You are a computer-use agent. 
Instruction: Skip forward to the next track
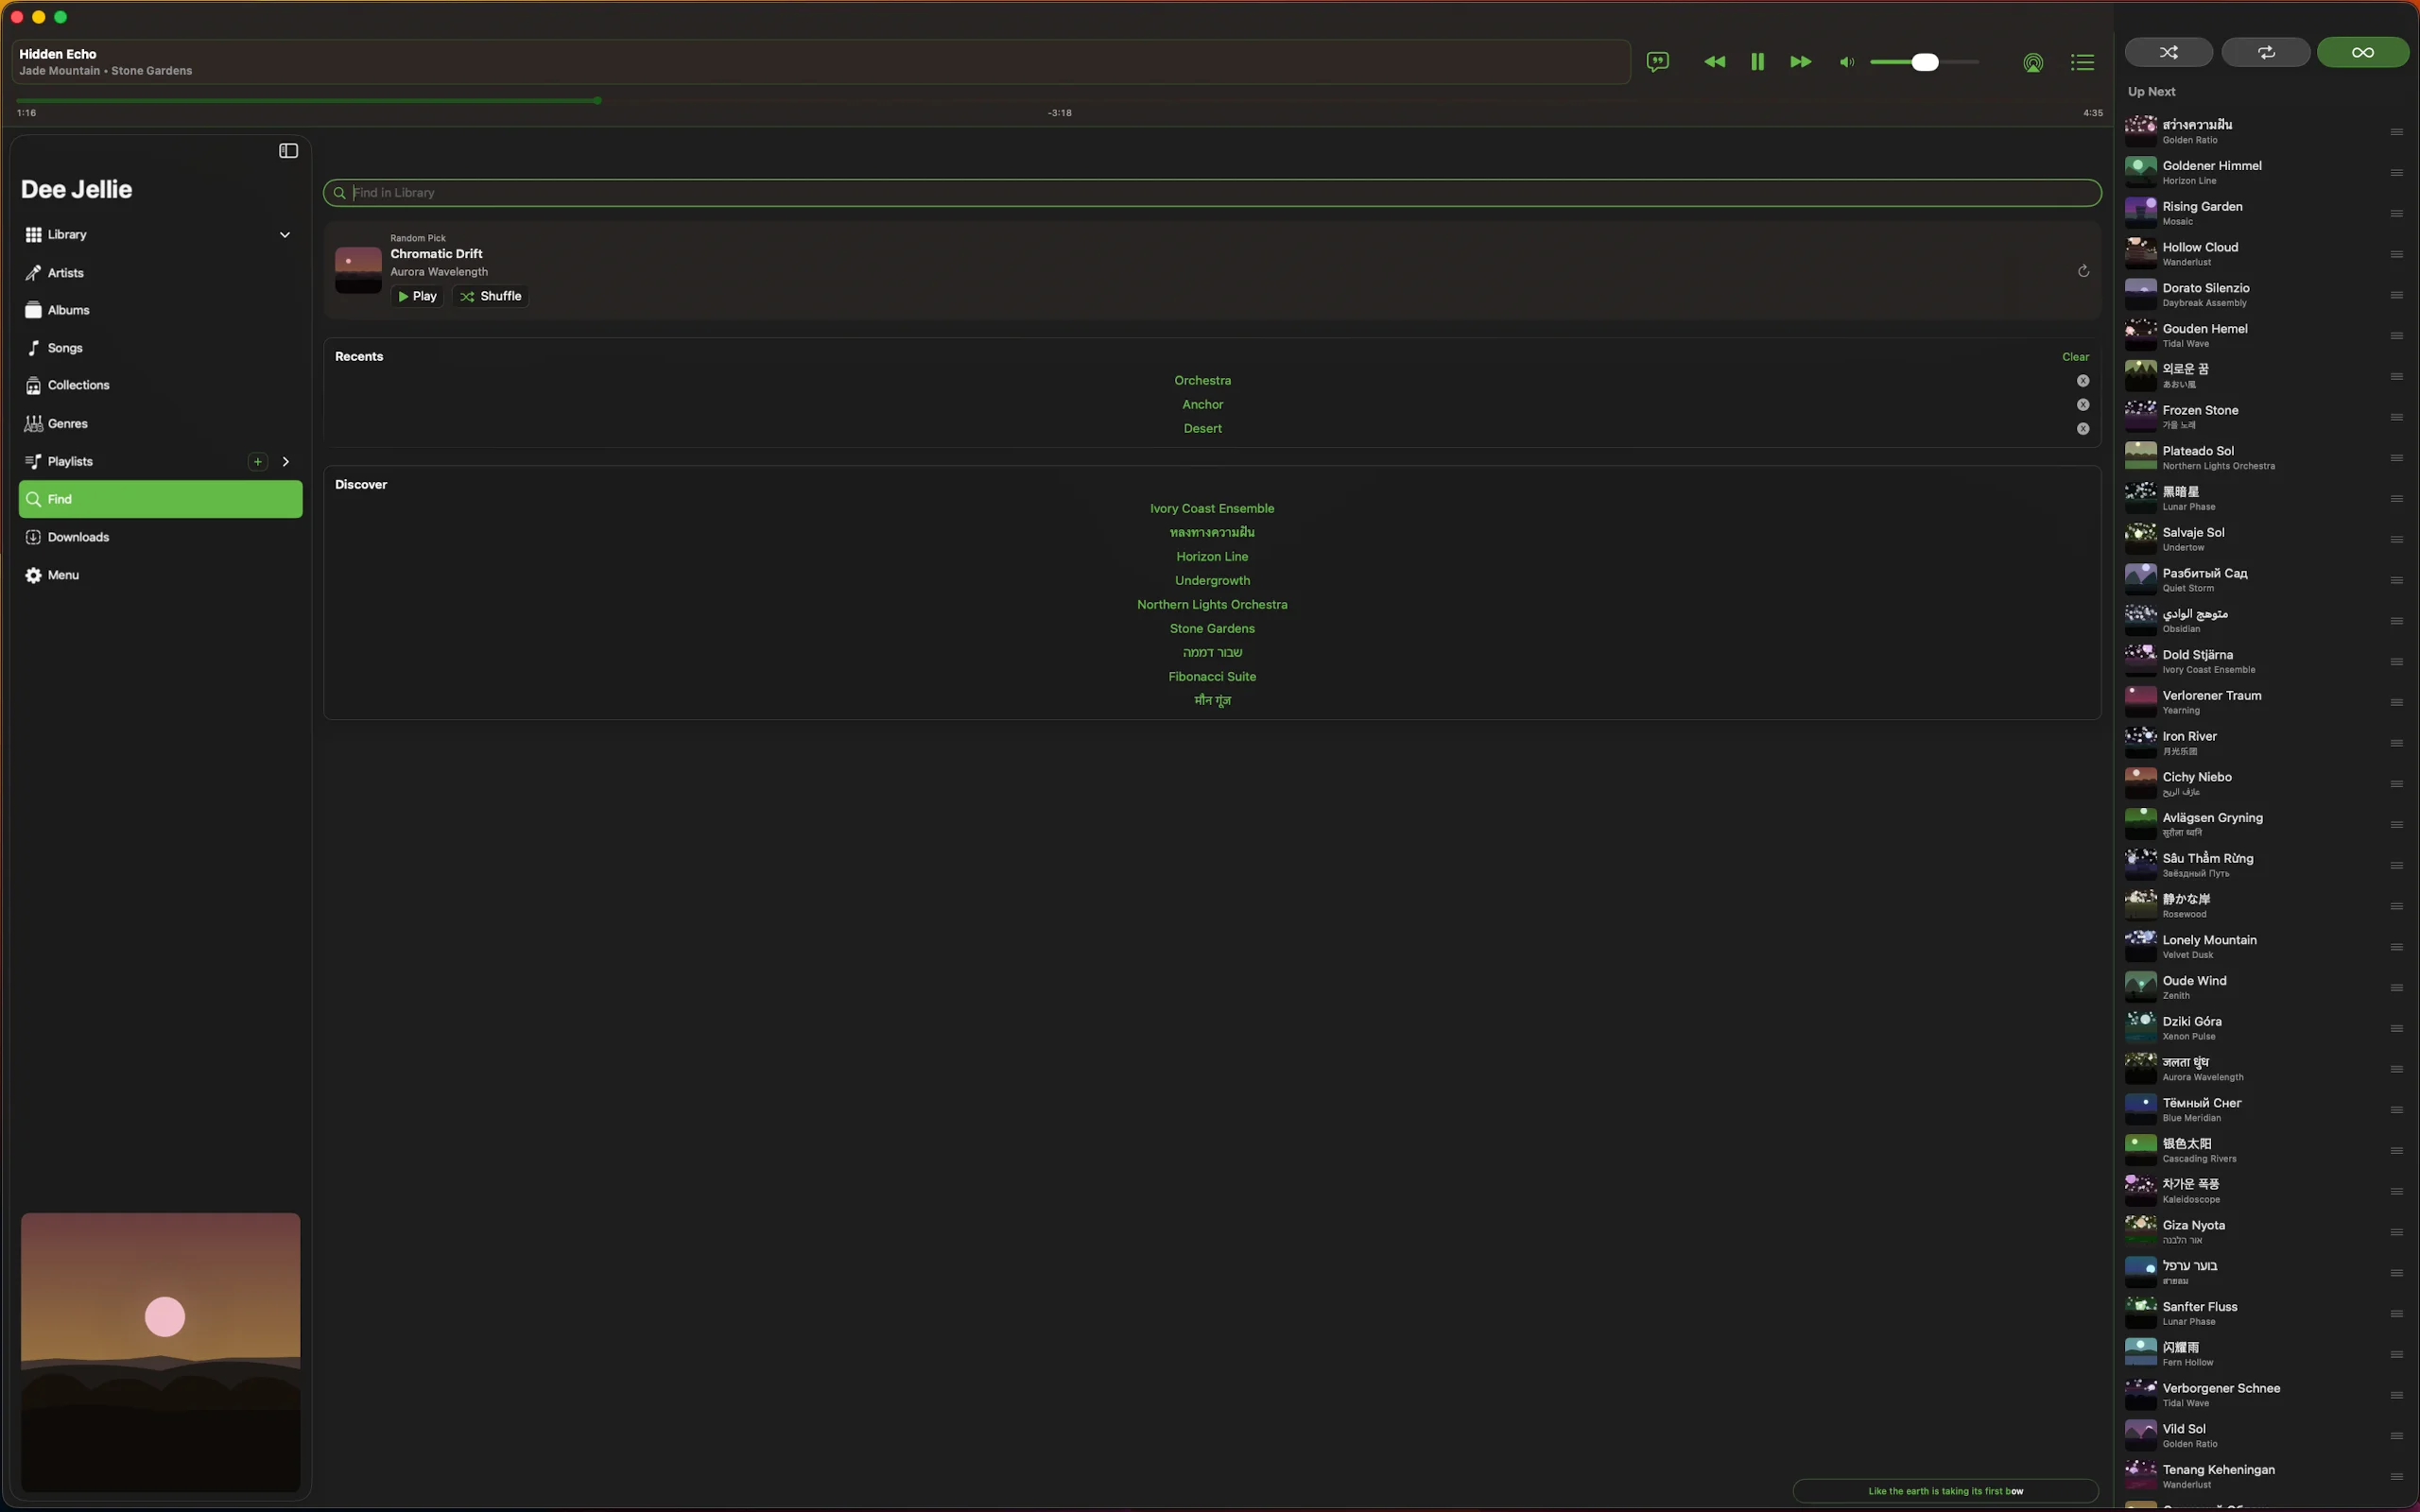coord(1800,62)
